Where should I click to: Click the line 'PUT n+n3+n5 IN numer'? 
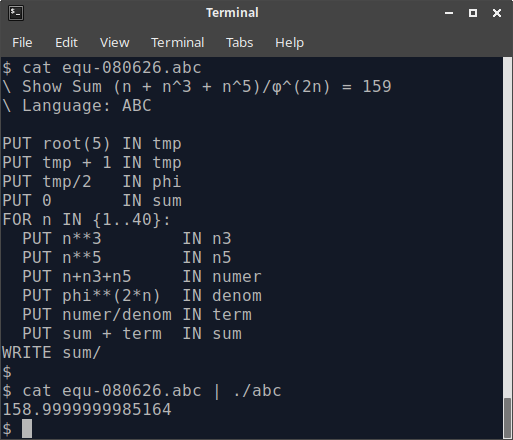[x=142, y=277]
